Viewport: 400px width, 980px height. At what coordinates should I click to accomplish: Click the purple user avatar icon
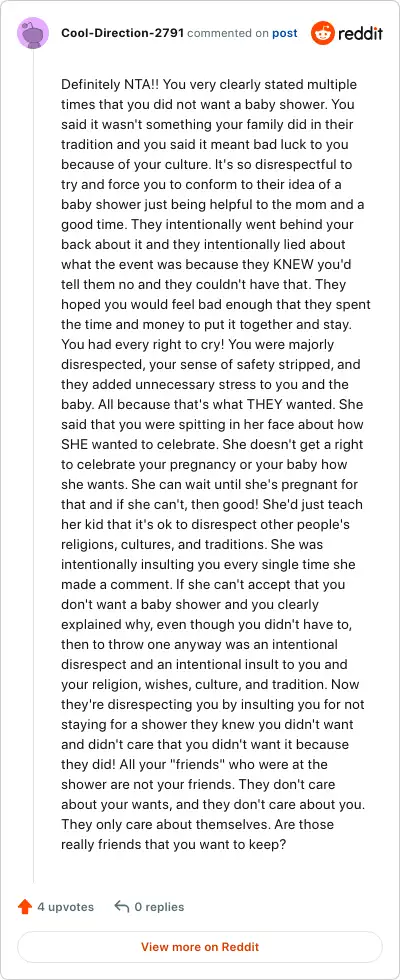click(33, 33)
